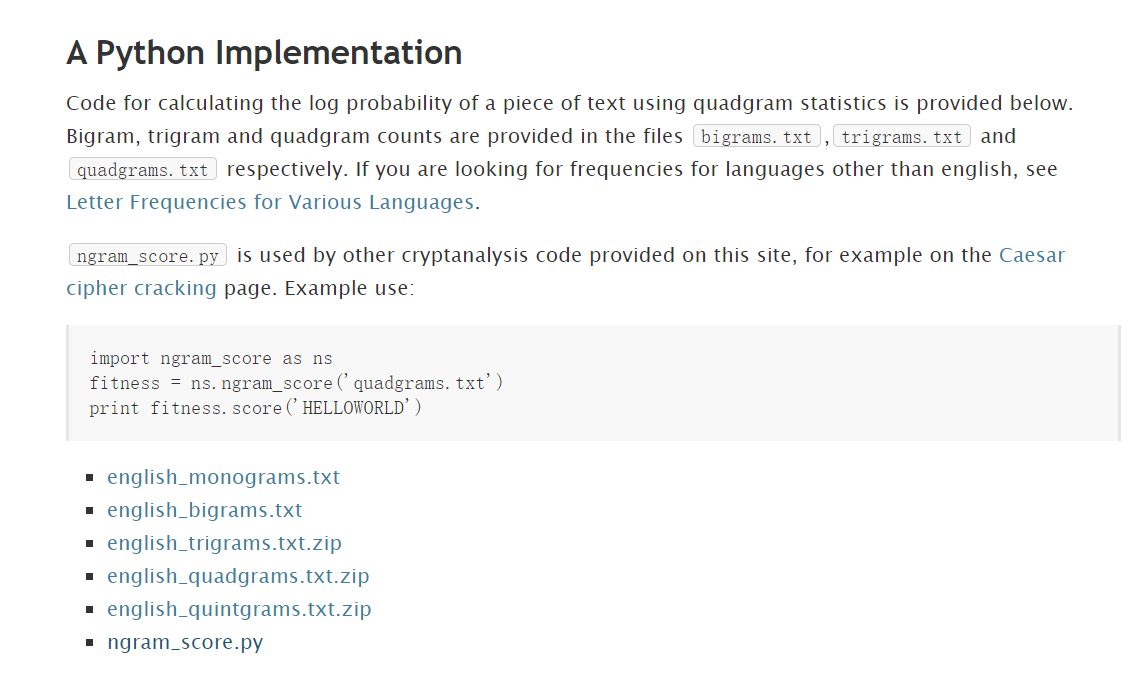Click the inline trigrams.txt code label

[x=901, y=137]
